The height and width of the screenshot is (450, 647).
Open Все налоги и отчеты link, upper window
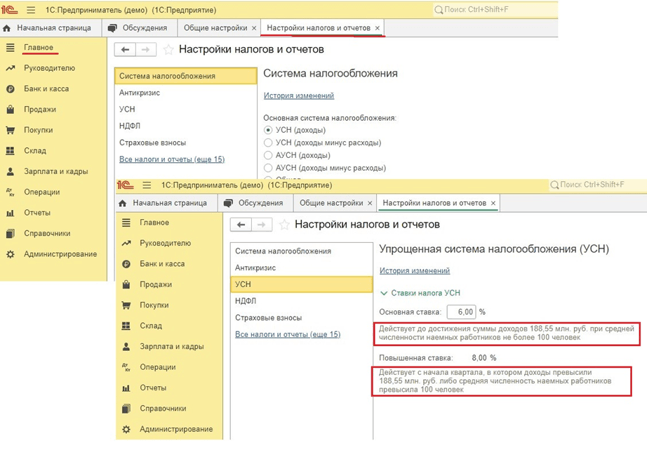coord(172,159)
